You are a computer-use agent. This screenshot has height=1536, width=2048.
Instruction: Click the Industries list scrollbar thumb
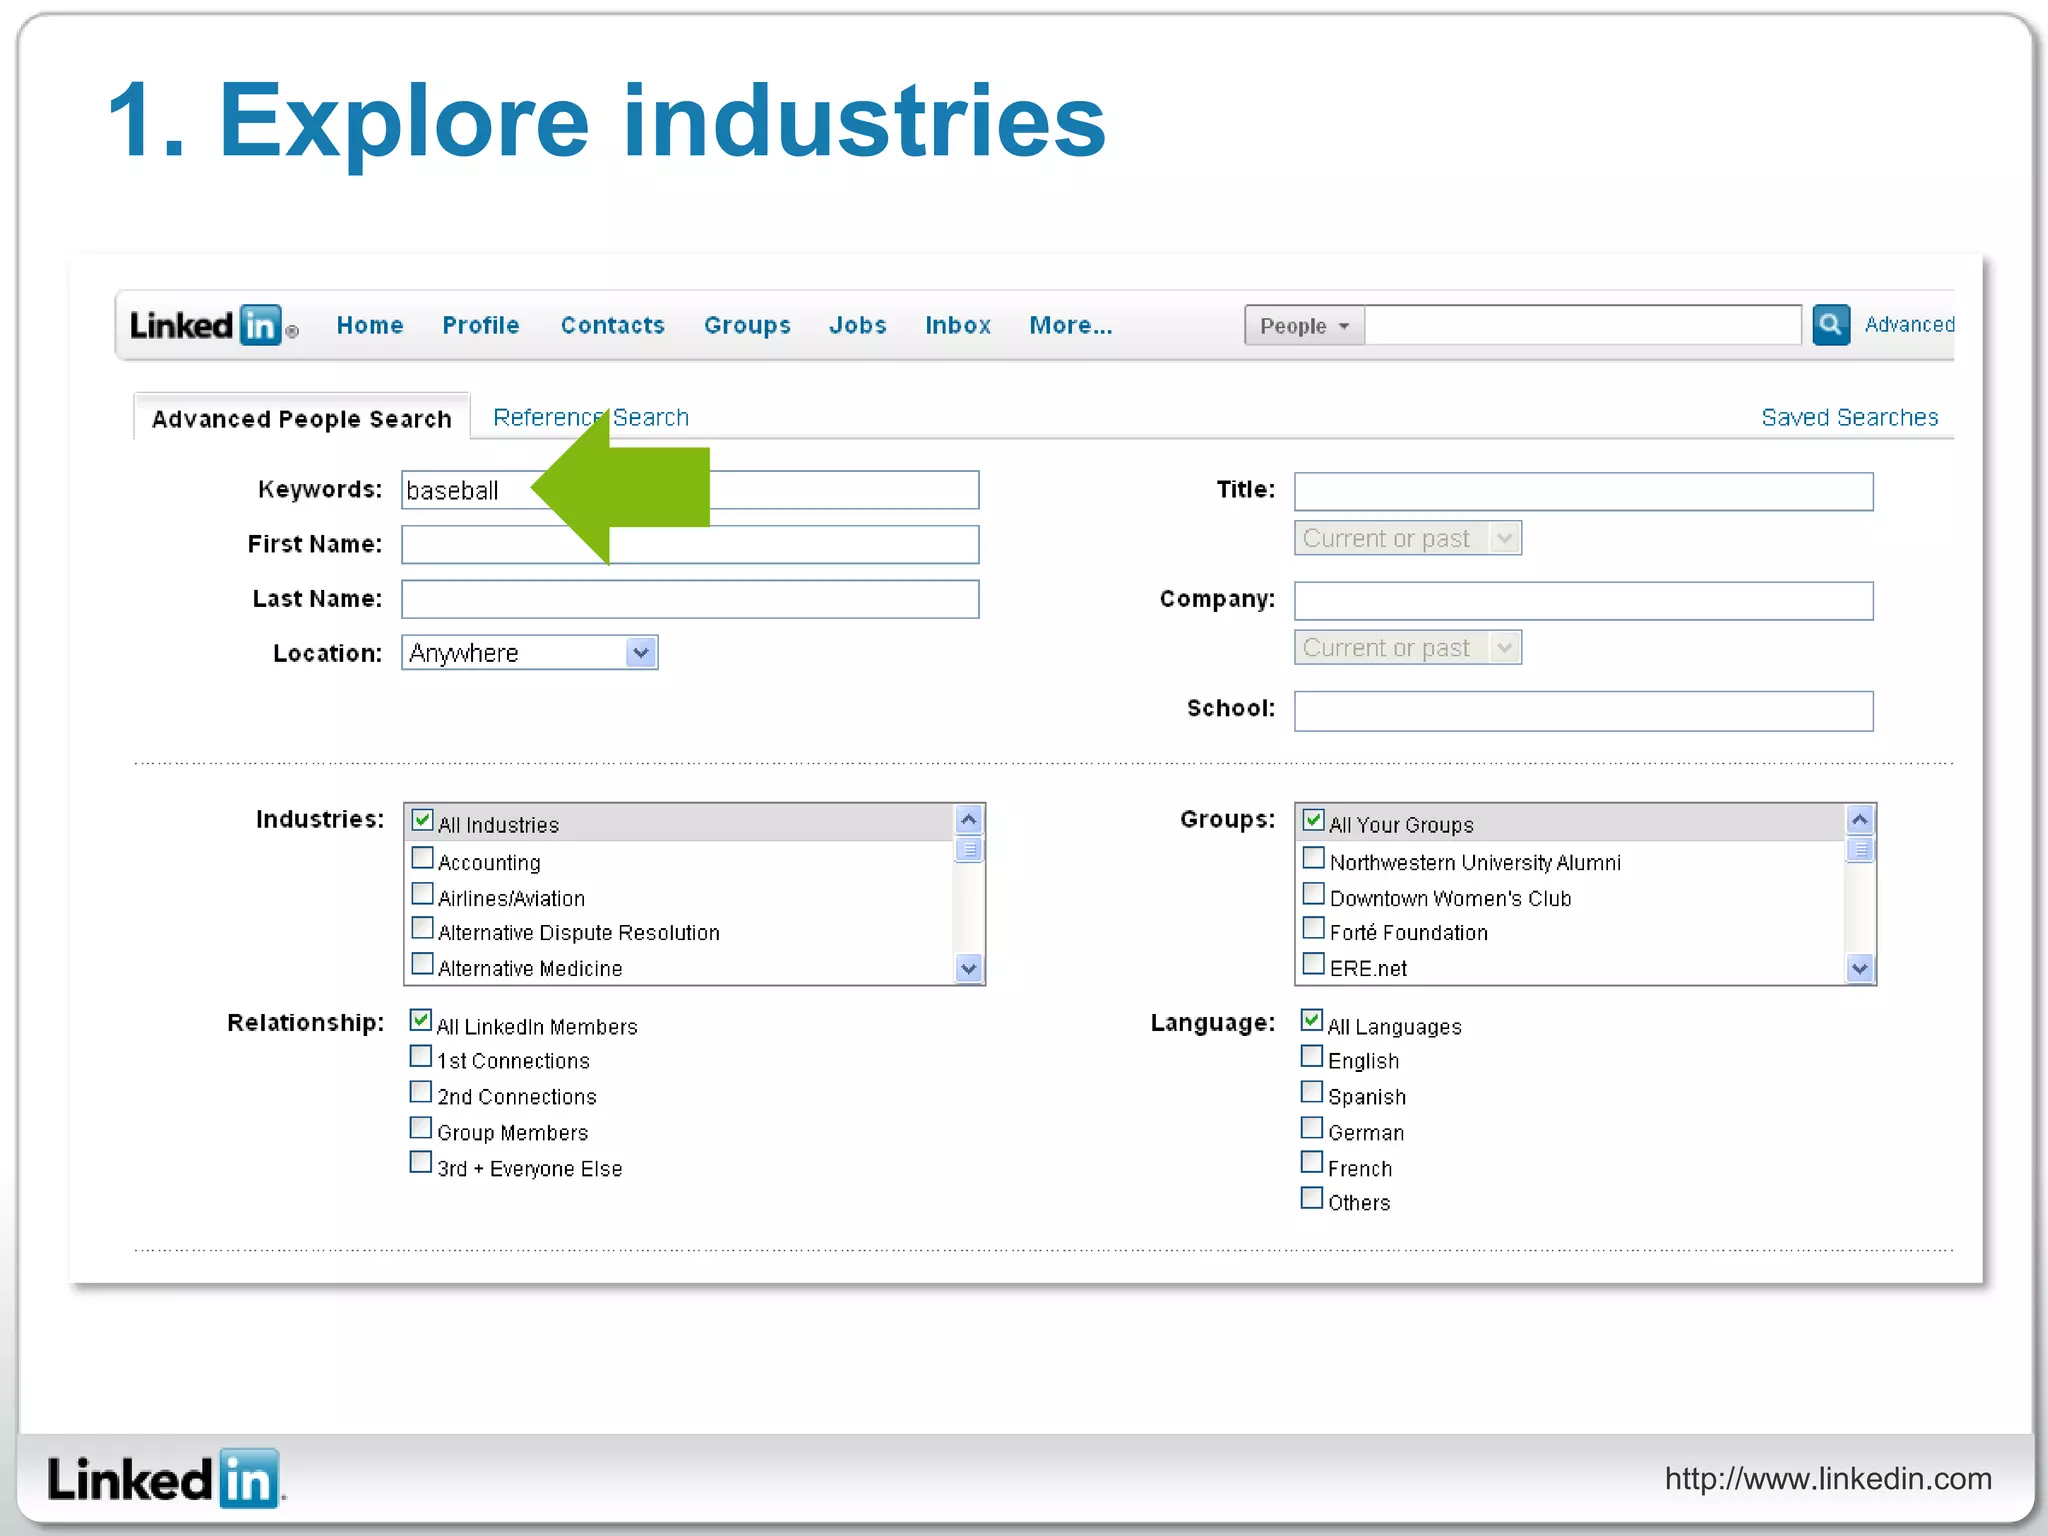point(968,850)
